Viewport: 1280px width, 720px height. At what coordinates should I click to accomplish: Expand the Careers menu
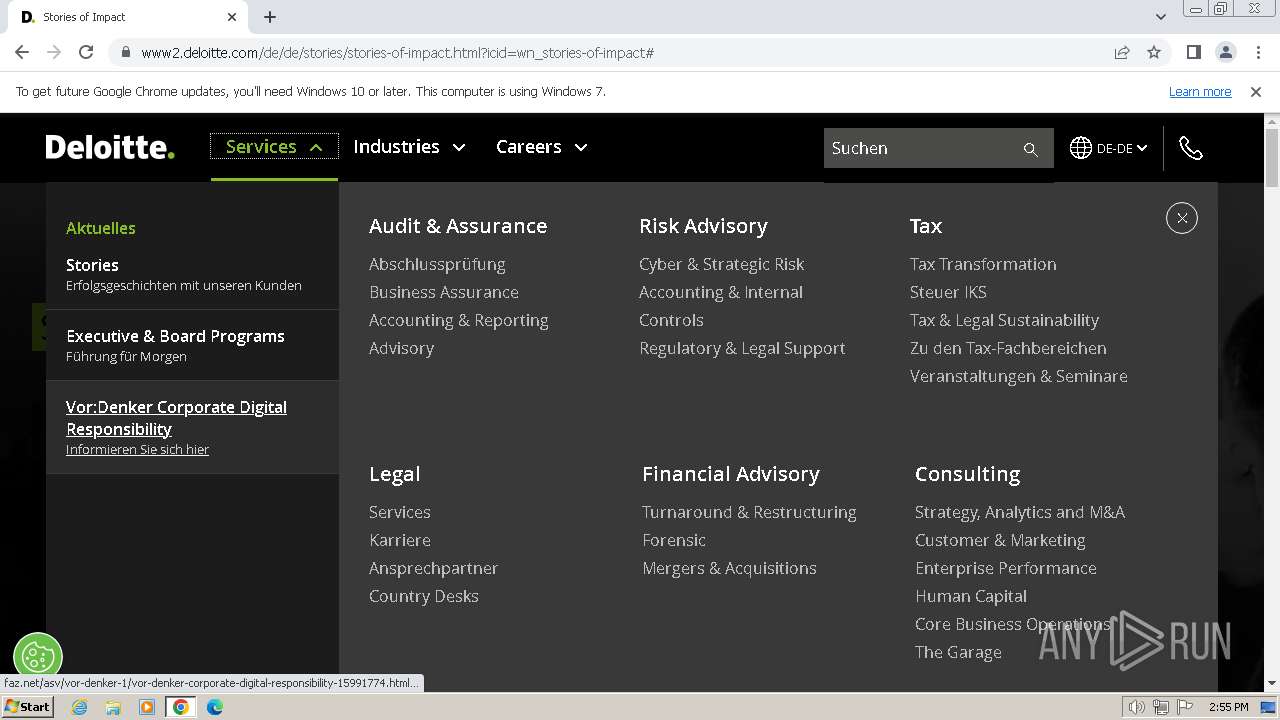coord(541,146)
